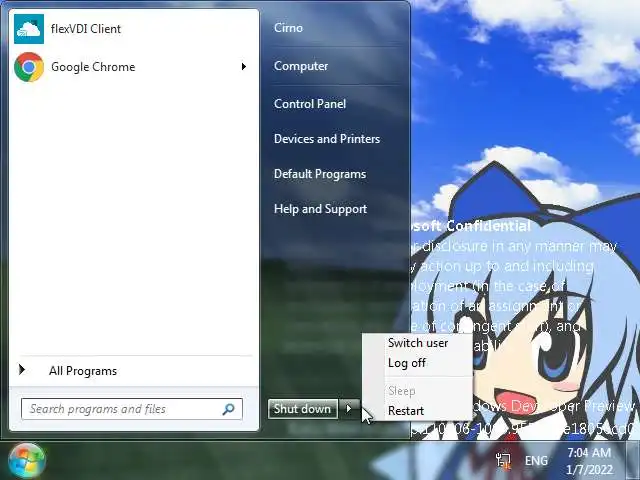Toggle the shut down options arrow
Viewport: 640px width, 480px height.
point(349,409)
